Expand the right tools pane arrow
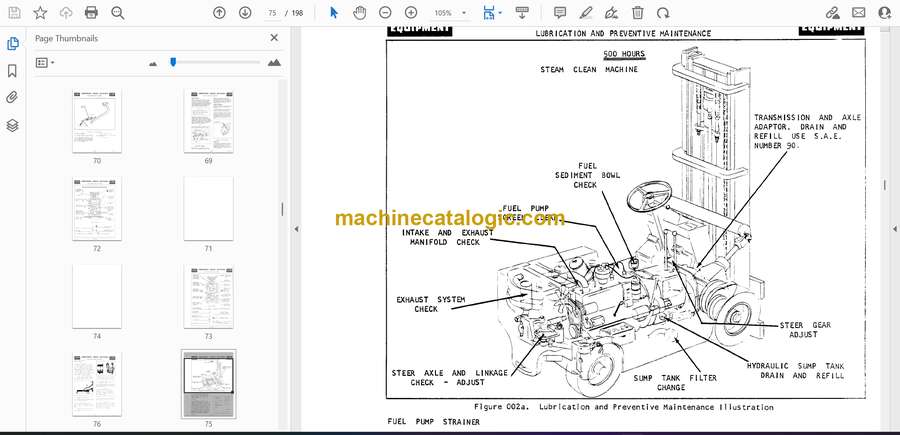 point(894,229)
